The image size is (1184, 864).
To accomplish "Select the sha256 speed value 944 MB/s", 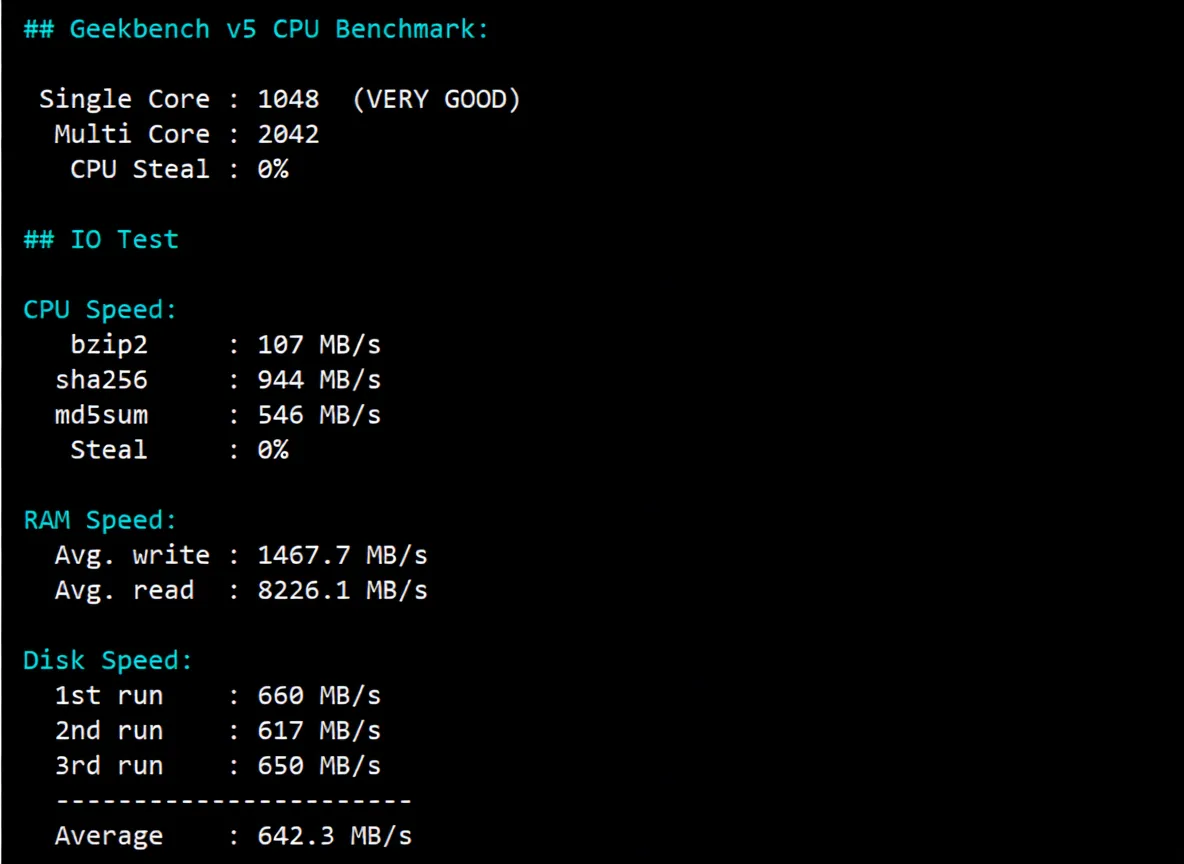I will (318, 379).
